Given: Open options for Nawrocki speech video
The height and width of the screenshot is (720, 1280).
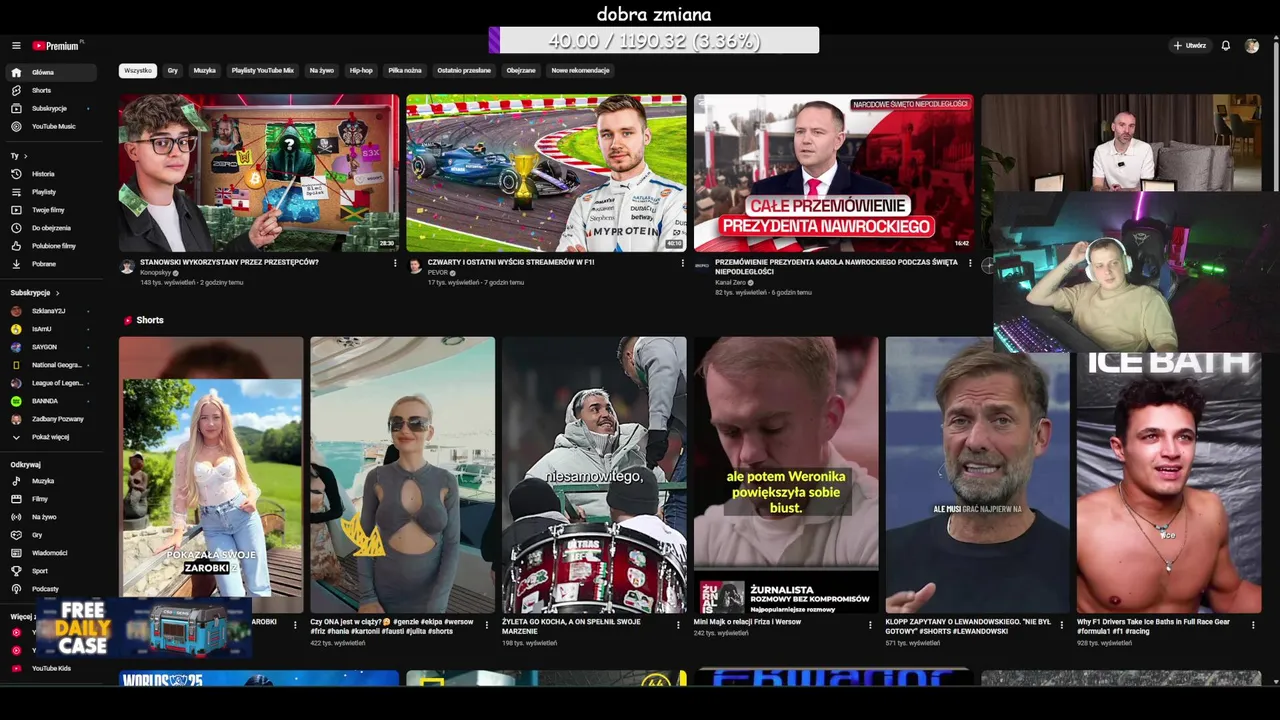Looking at the screenshot, I should 970,263.
